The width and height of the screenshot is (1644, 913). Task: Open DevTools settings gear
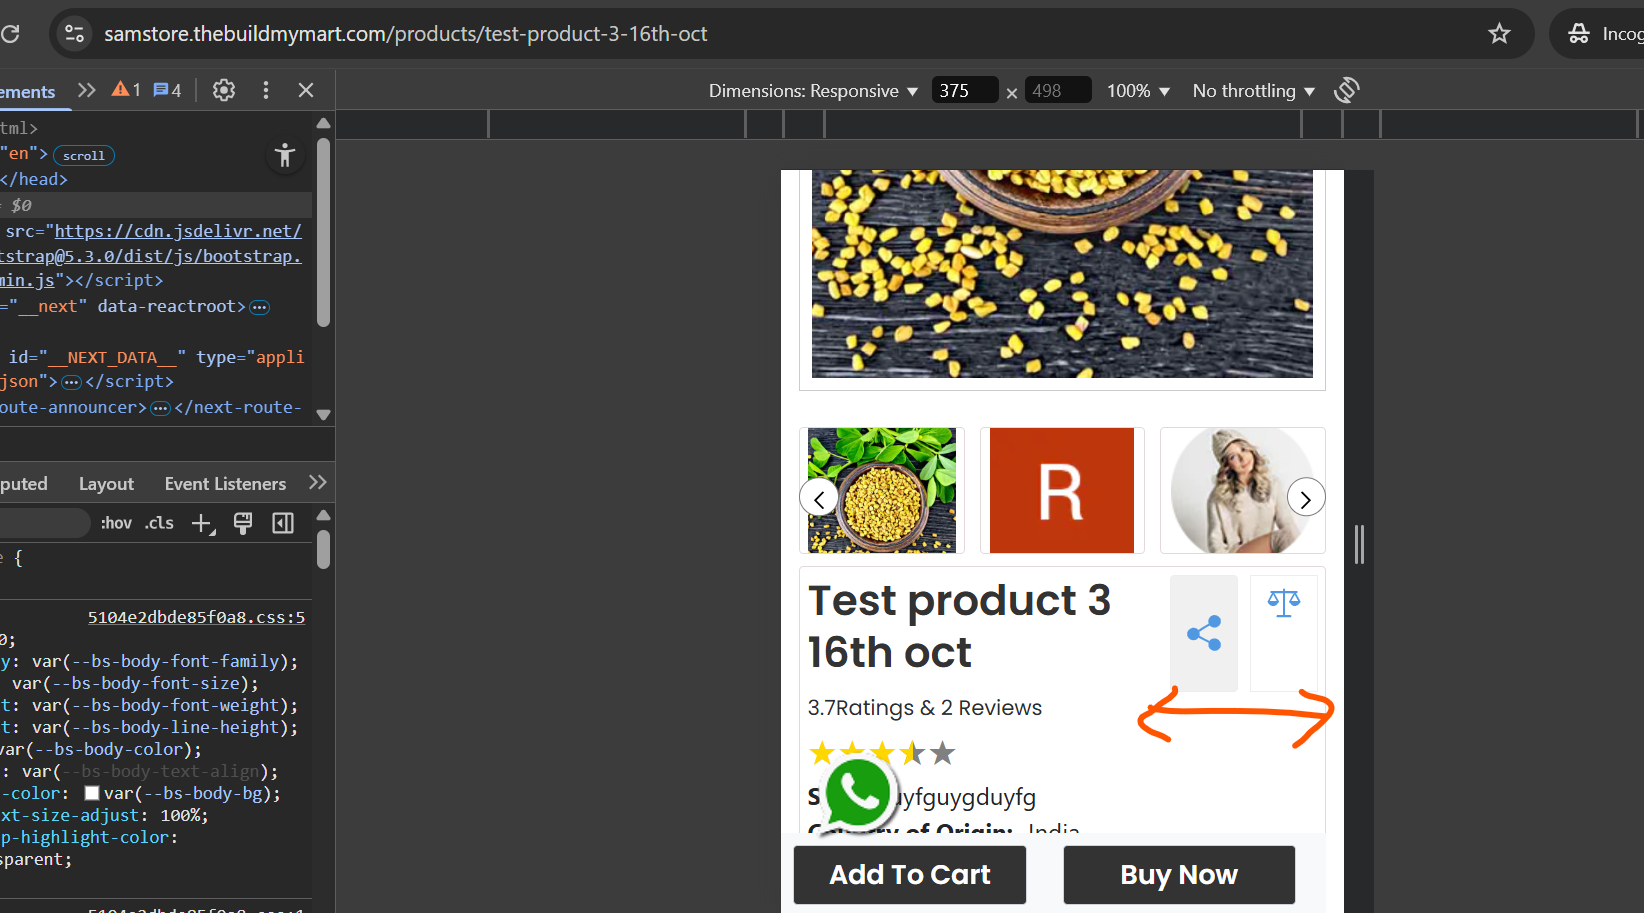[224, 90]
